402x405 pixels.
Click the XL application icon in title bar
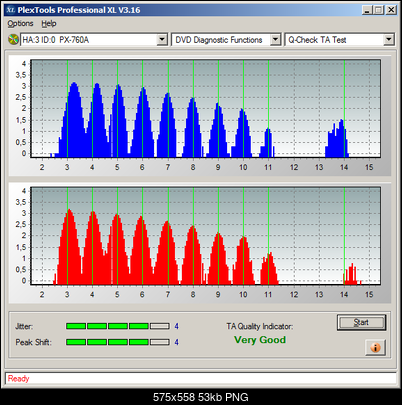(10, 10)
